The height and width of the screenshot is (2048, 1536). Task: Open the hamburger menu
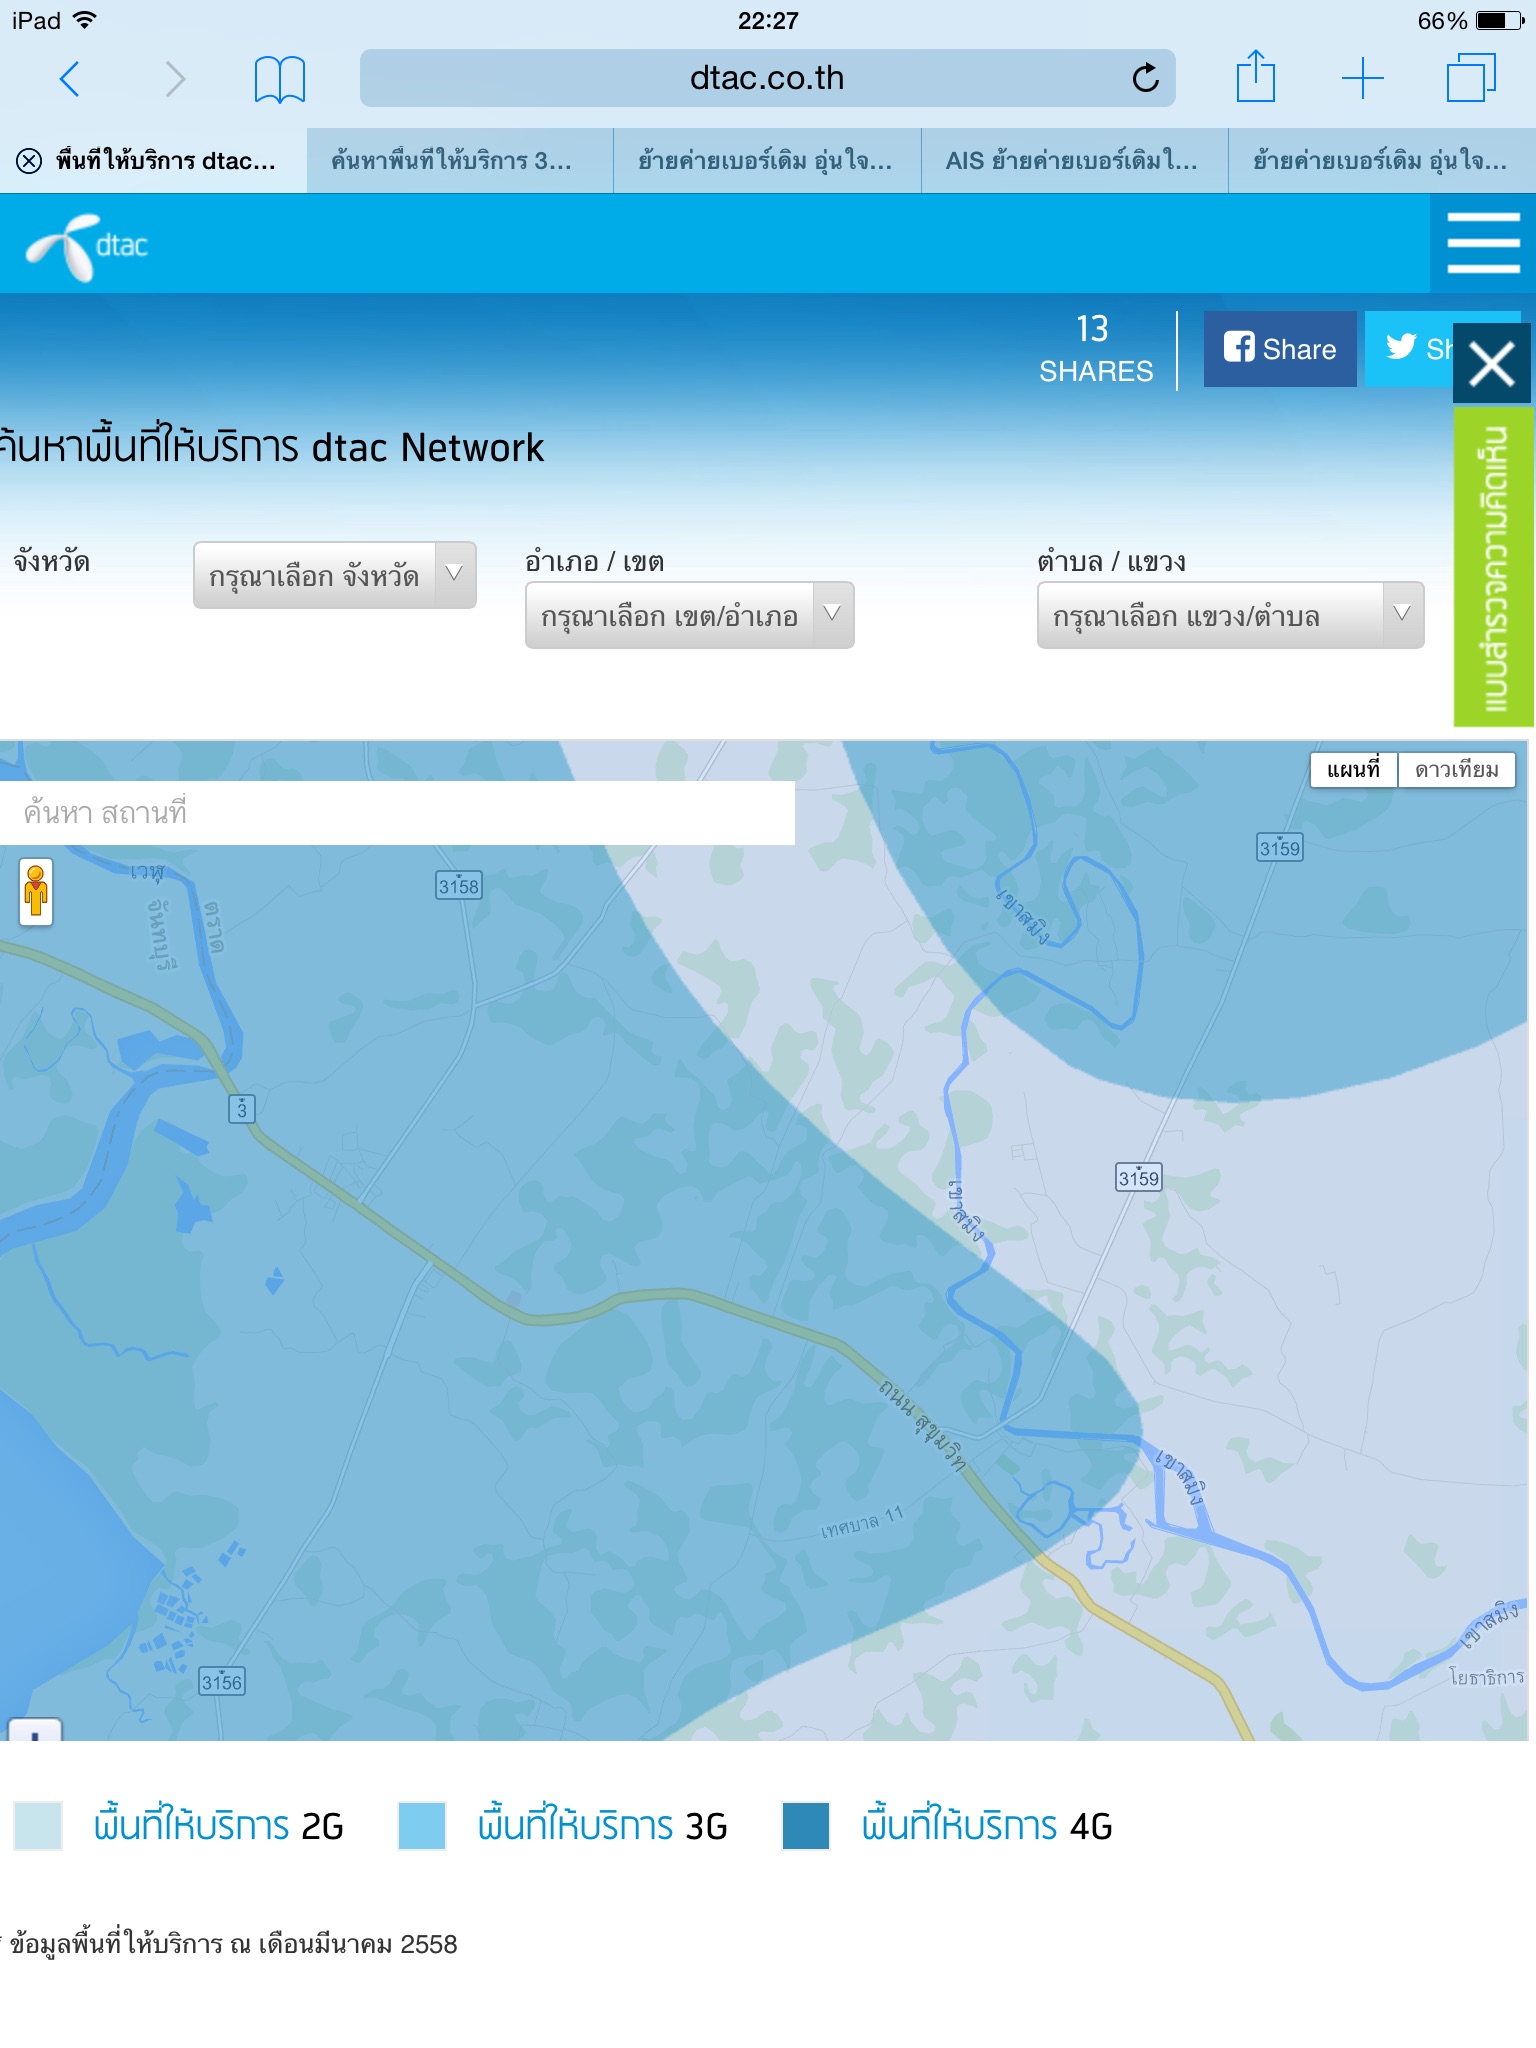1483,243
